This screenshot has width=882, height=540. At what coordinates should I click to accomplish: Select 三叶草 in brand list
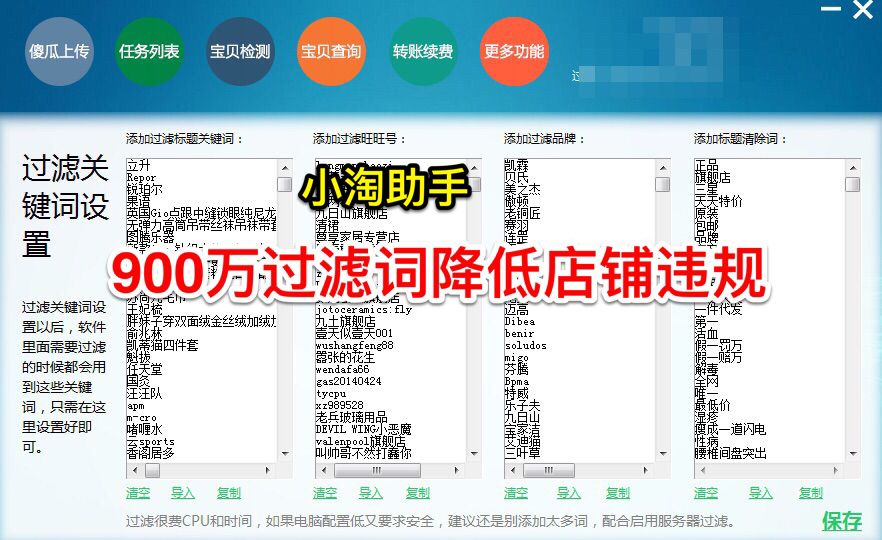click(523, 453)
